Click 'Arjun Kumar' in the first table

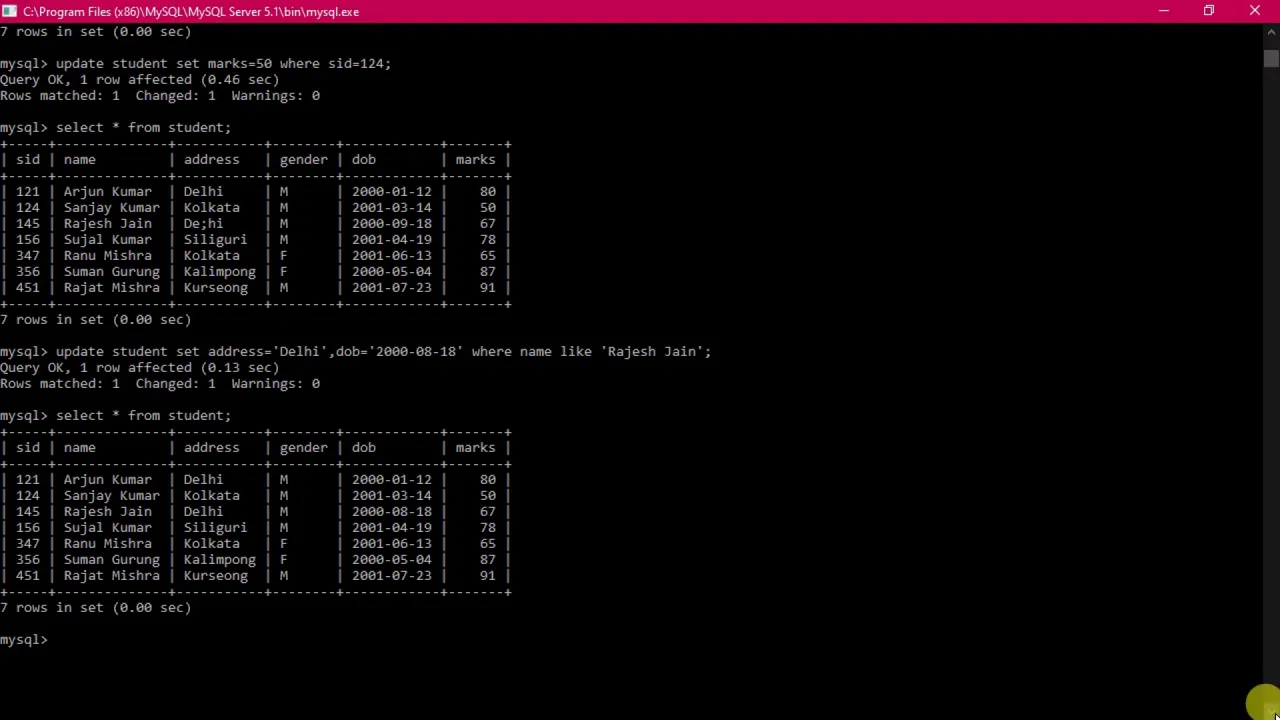pyautogui.click(x=107, y=192)
